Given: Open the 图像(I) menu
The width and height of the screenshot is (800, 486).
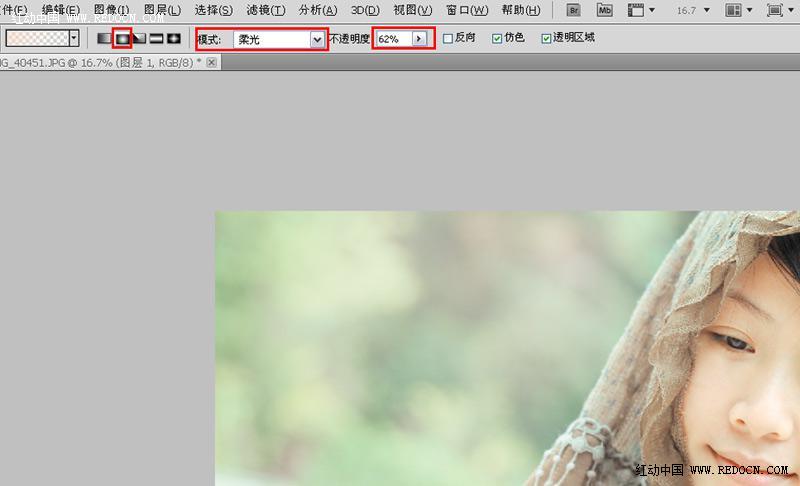Looking at the screenshot, I should pos(111,10).
